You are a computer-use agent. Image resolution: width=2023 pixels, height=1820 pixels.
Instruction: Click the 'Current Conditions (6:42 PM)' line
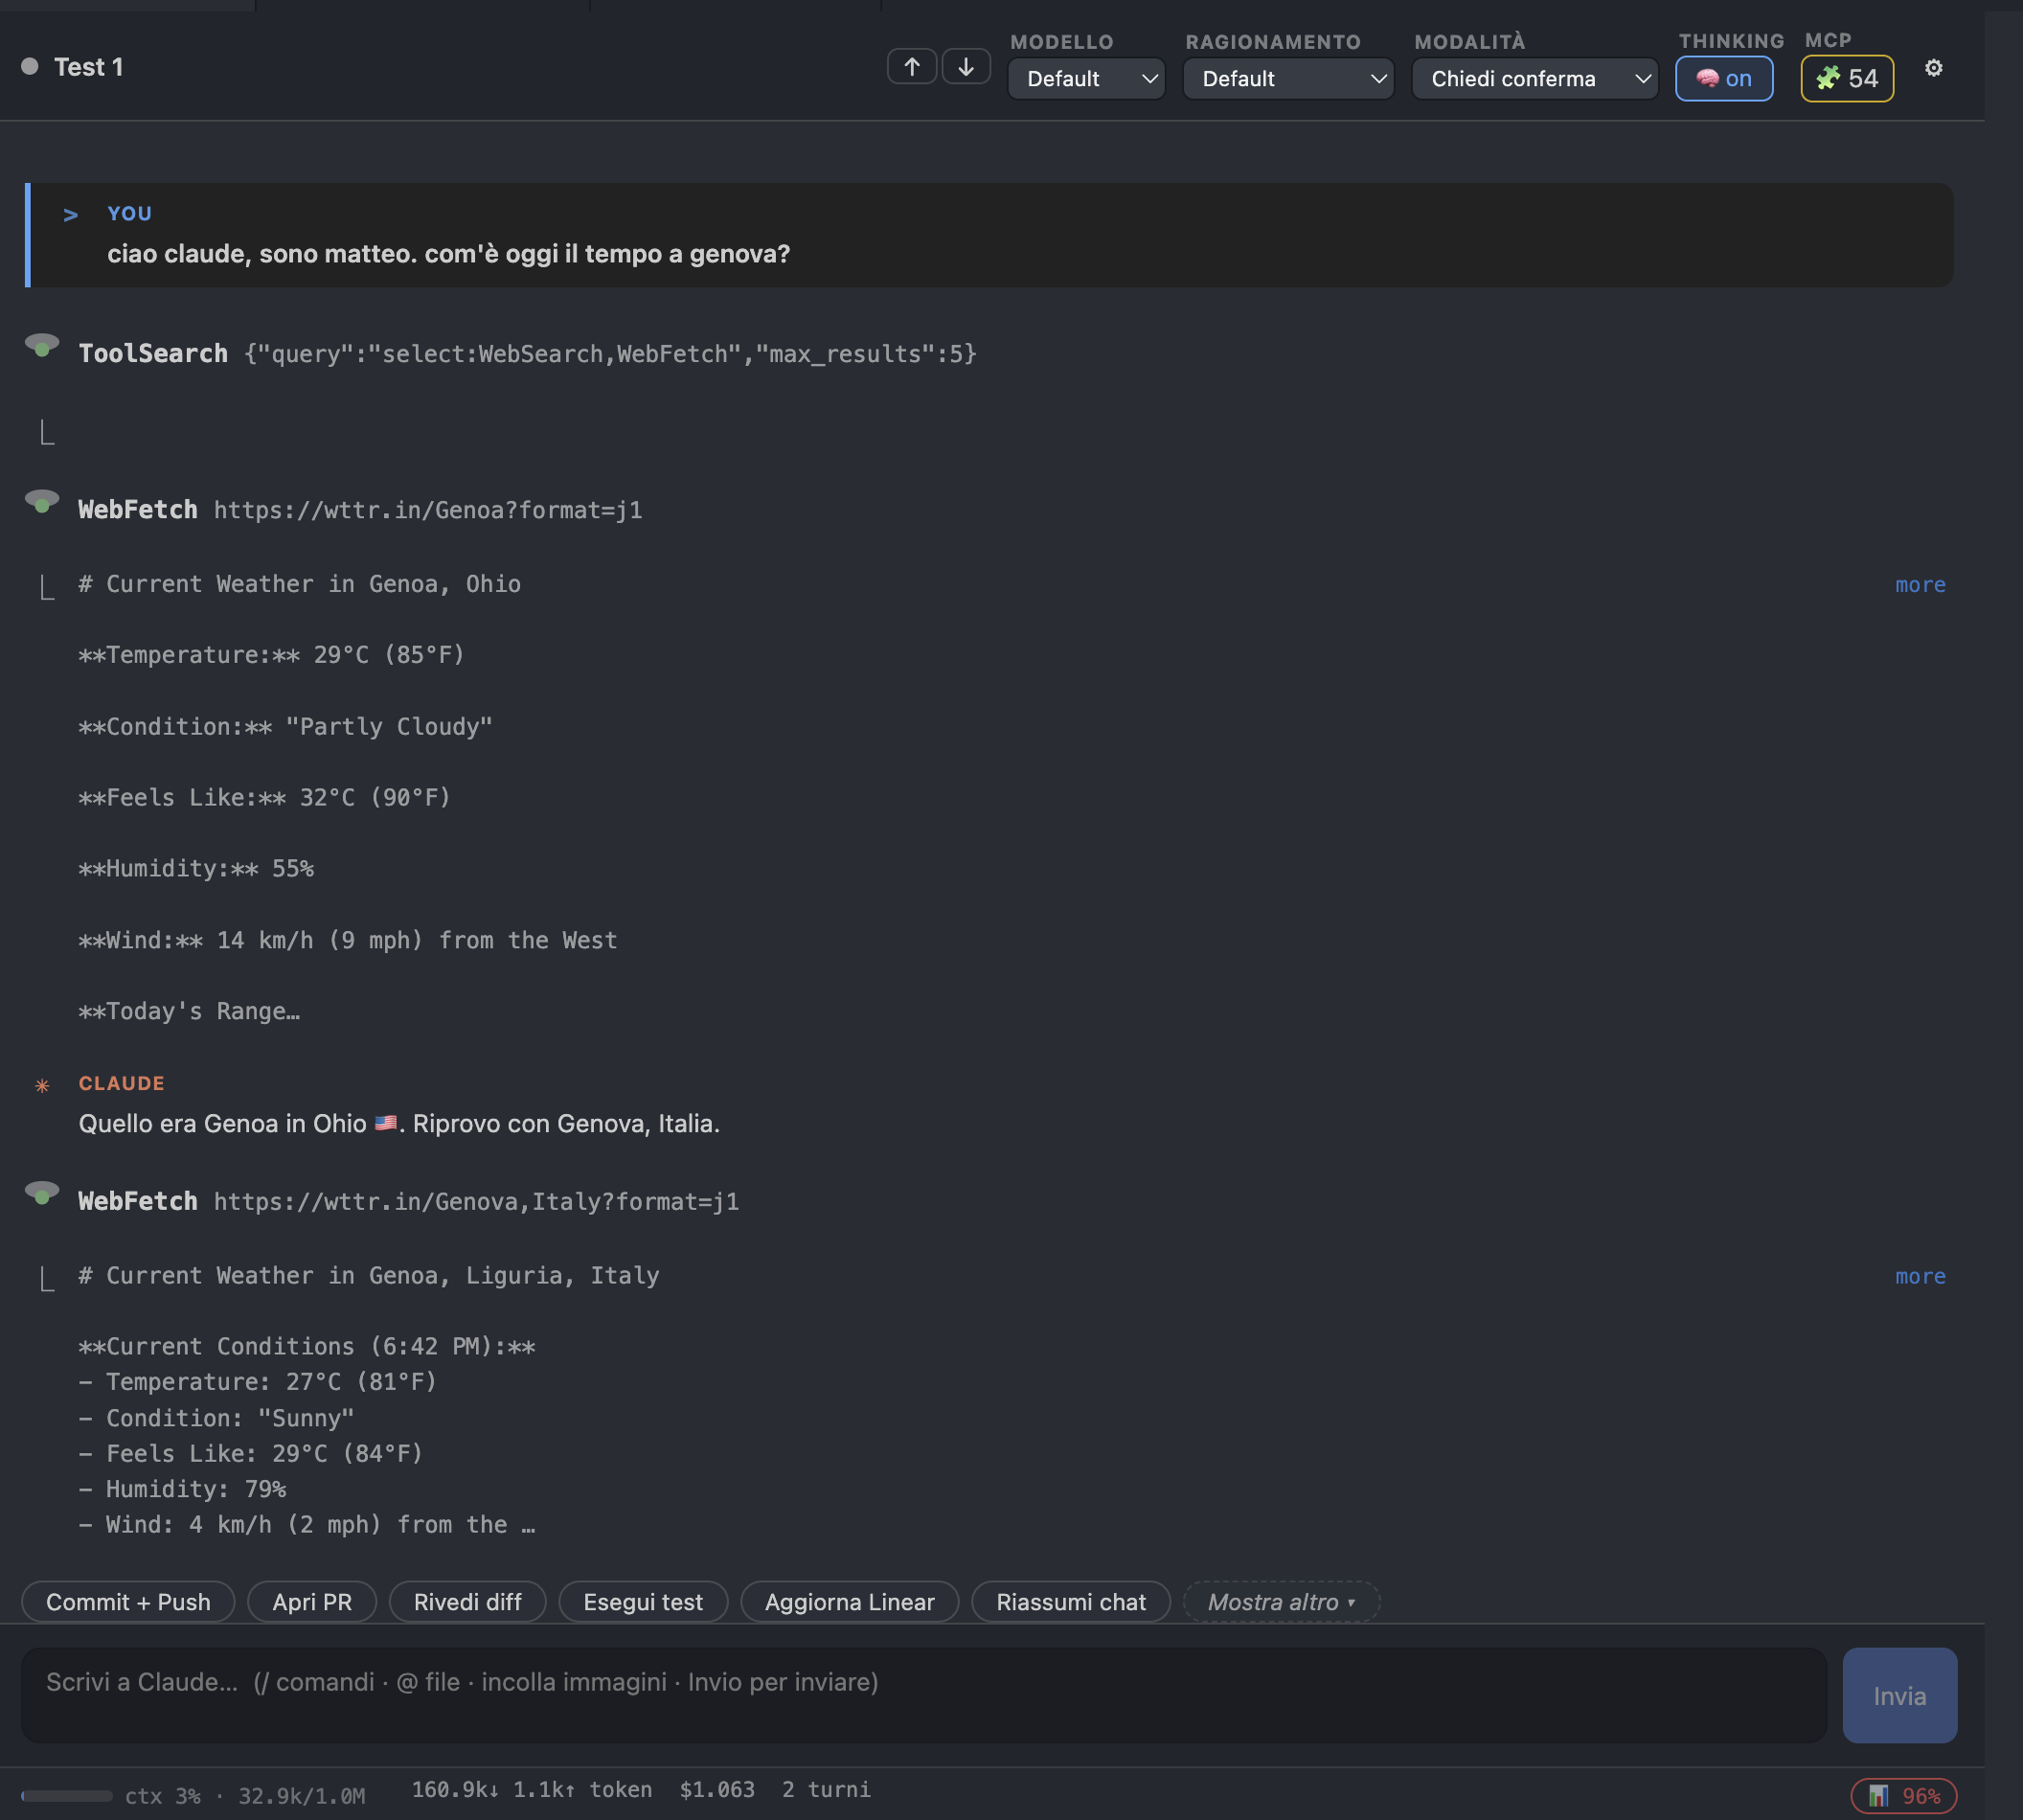click(x=307, y=1347)
